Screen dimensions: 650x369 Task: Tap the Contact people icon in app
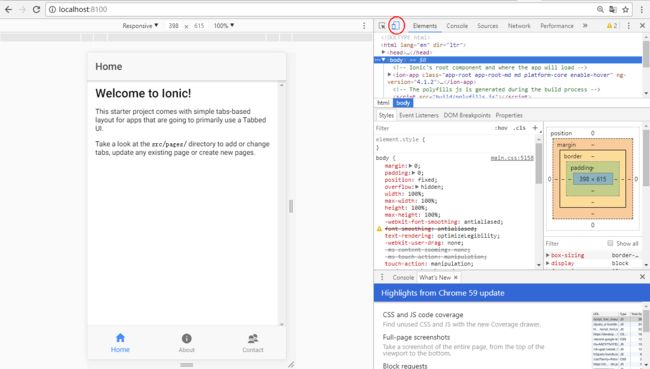tap(253, 338)
